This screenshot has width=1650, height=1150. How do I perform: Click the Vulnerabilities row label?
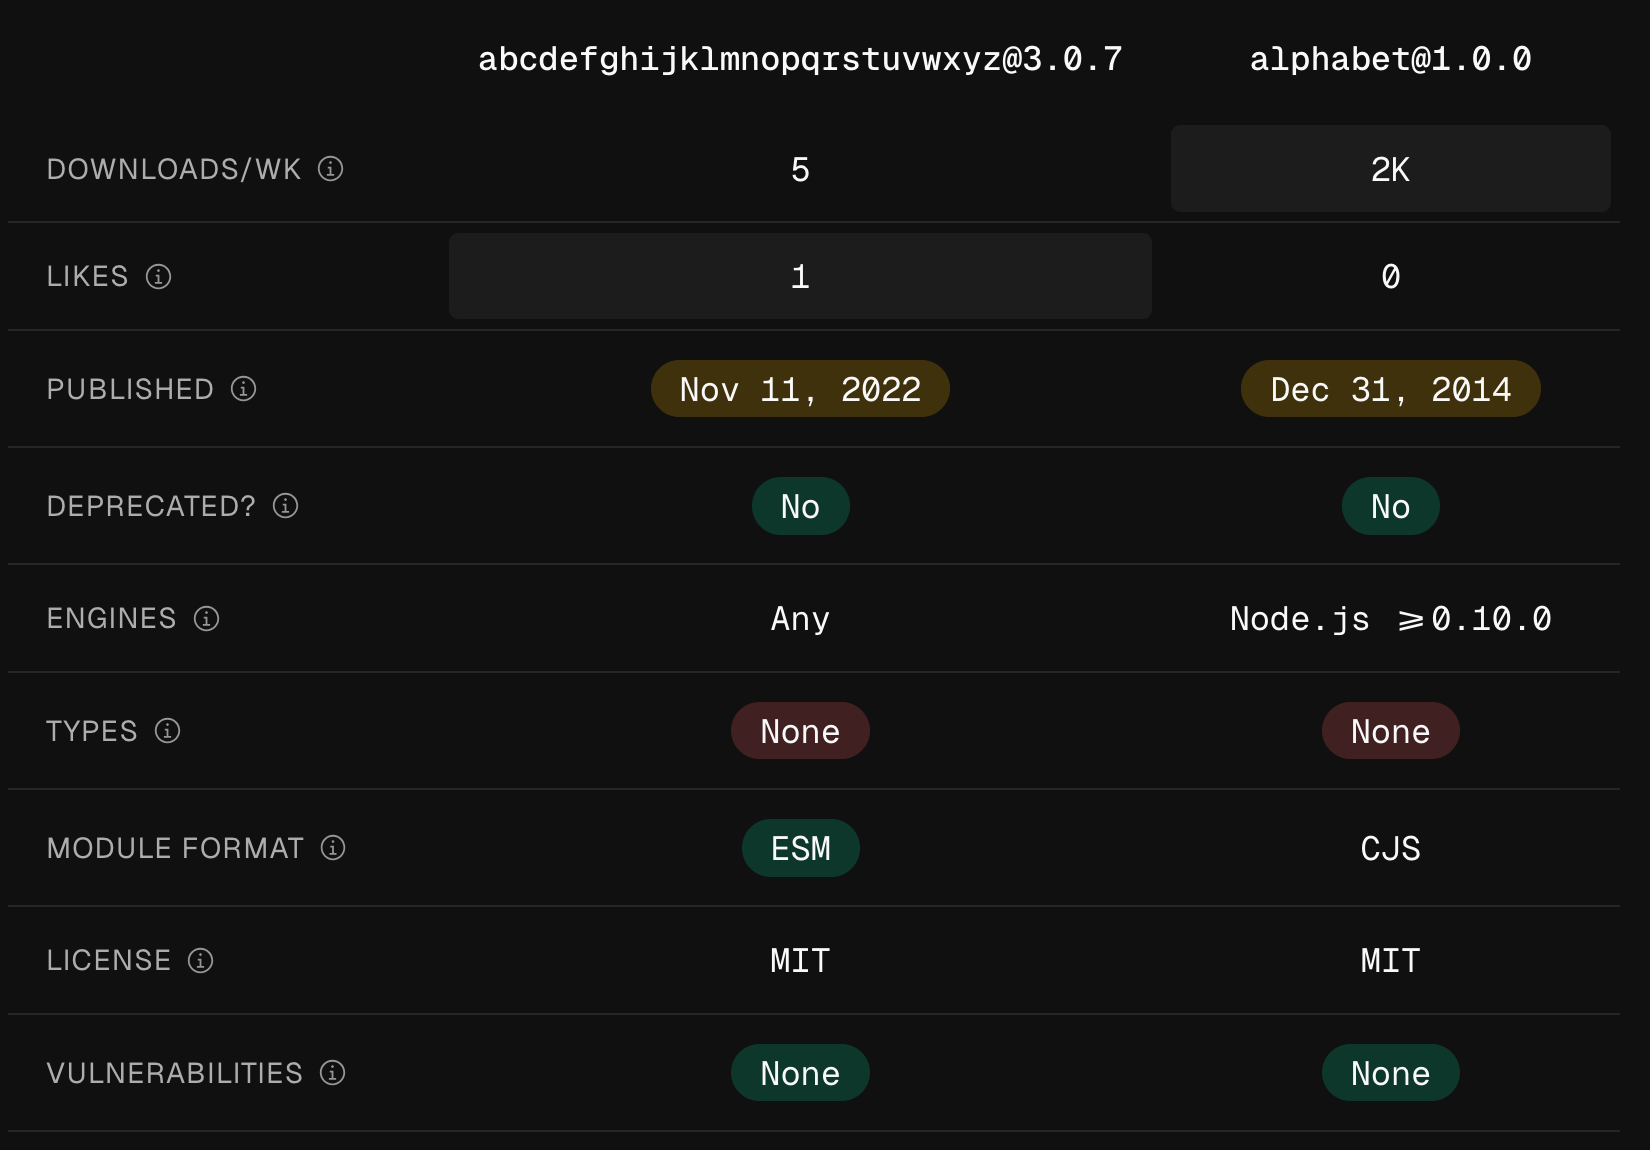click(x=174, y=1073)
